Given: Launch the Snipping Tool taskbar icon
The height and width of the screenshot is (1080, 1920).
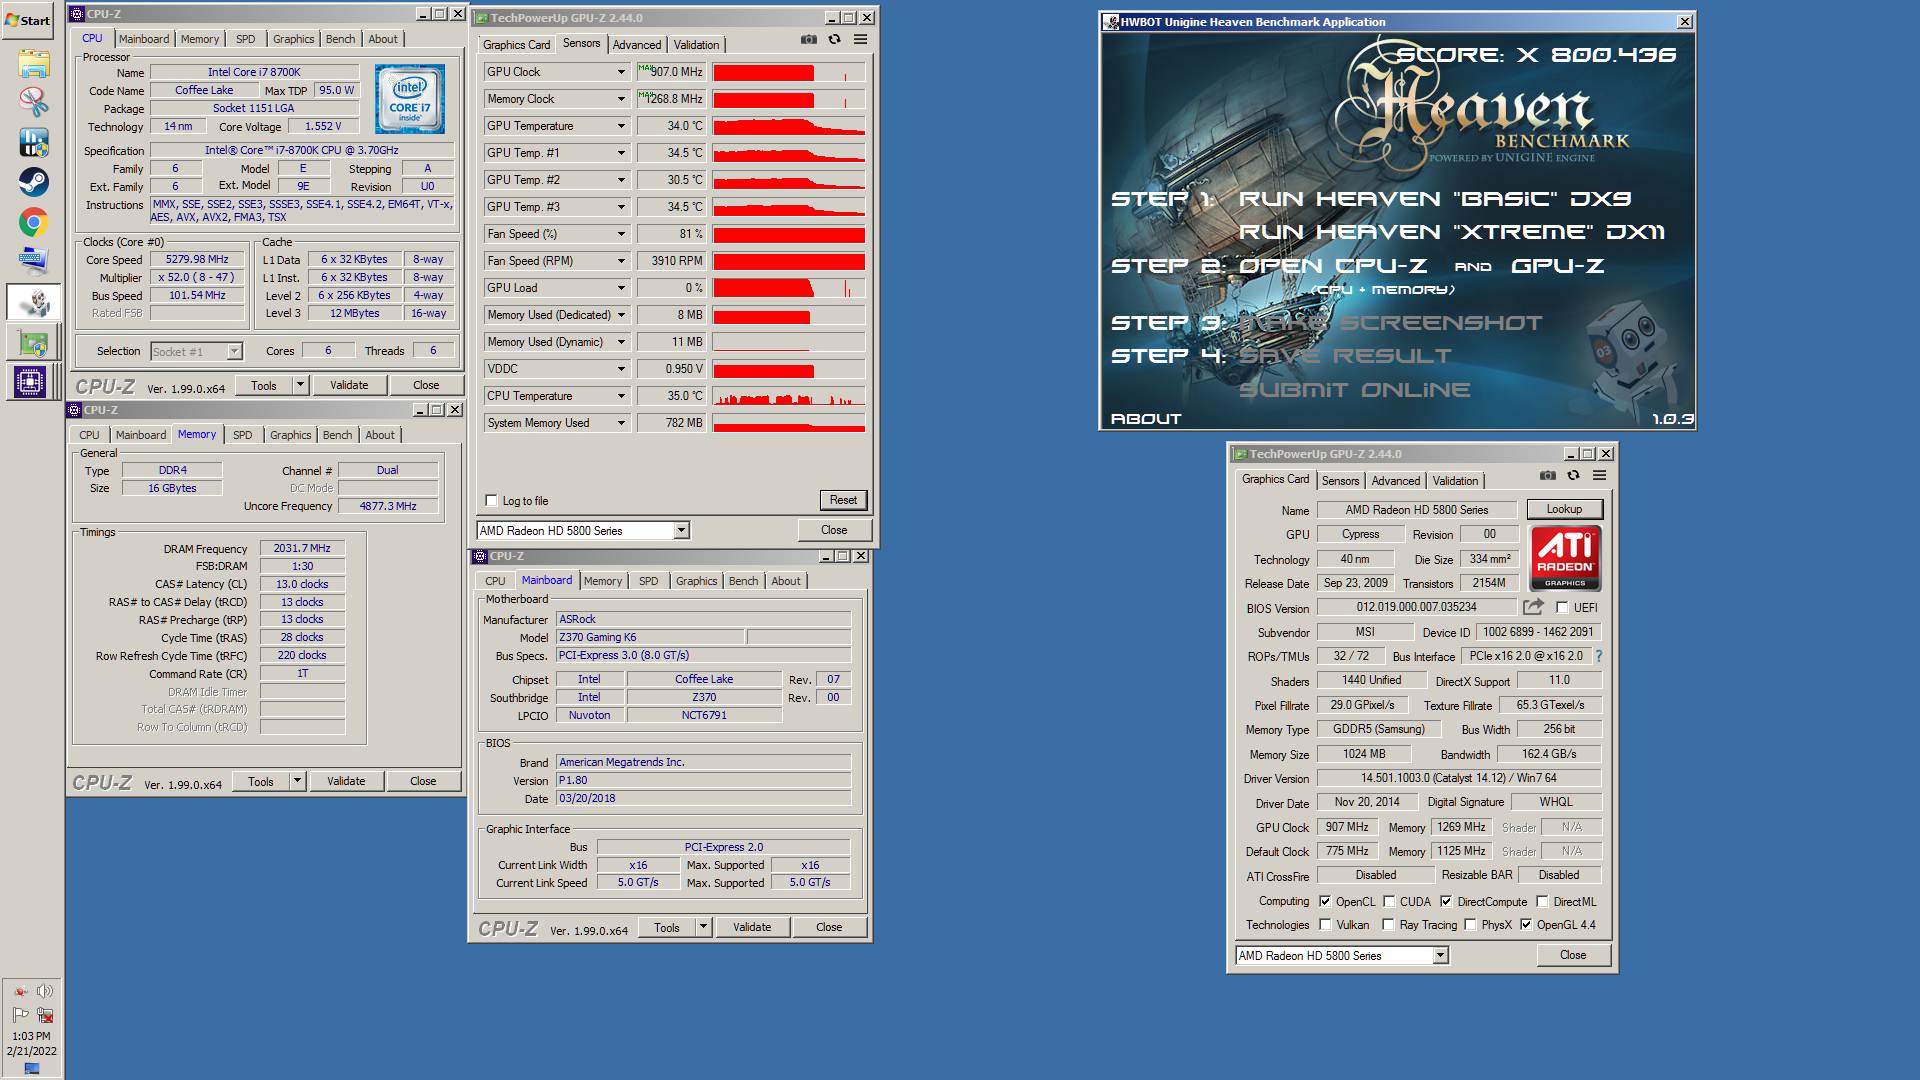Looking at the screenshot, I should (x=33, y=102).
